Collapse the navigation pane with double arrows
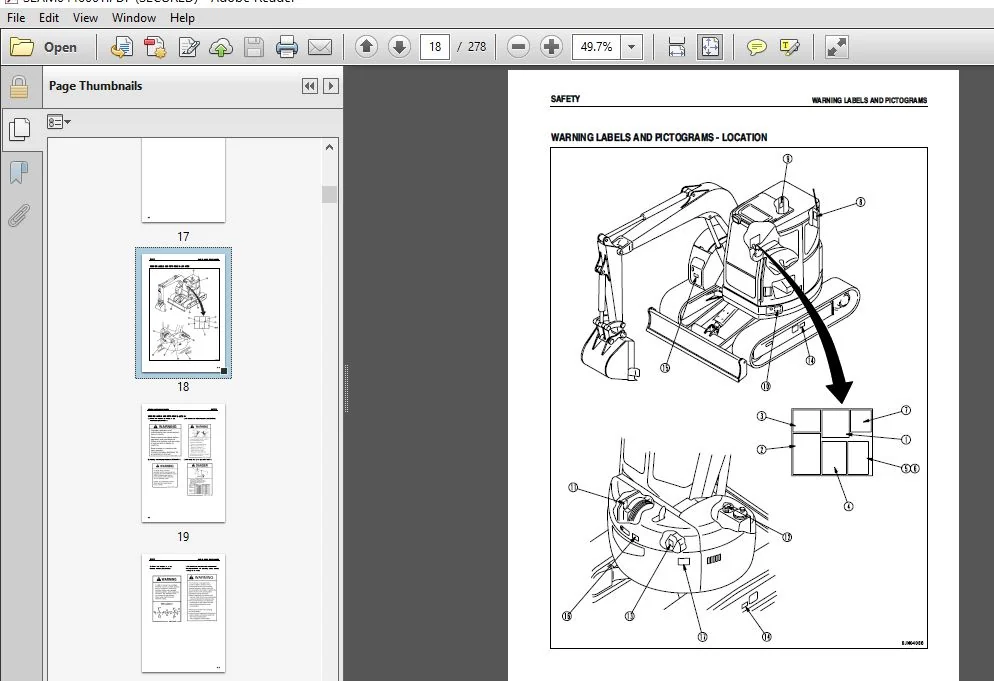The image size is (994, 681). pos(309,86)
